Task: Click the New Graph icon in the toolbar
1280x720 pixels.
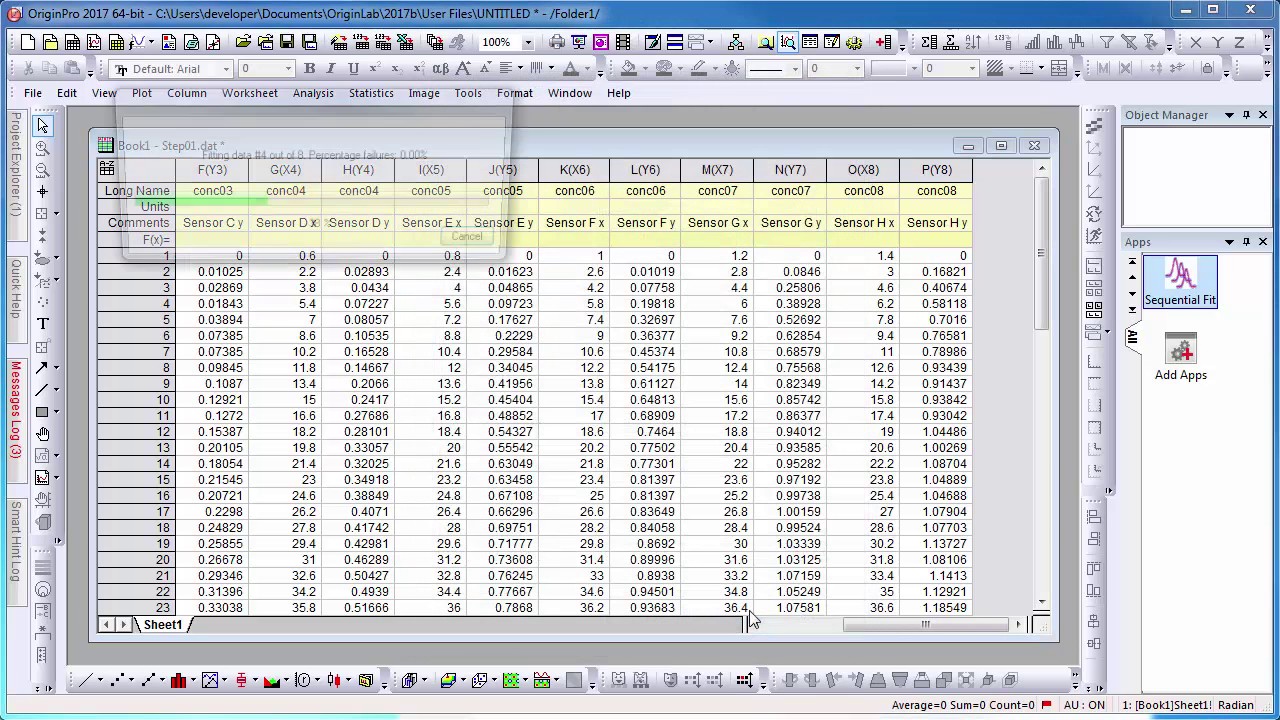Action: pos(94,42)
